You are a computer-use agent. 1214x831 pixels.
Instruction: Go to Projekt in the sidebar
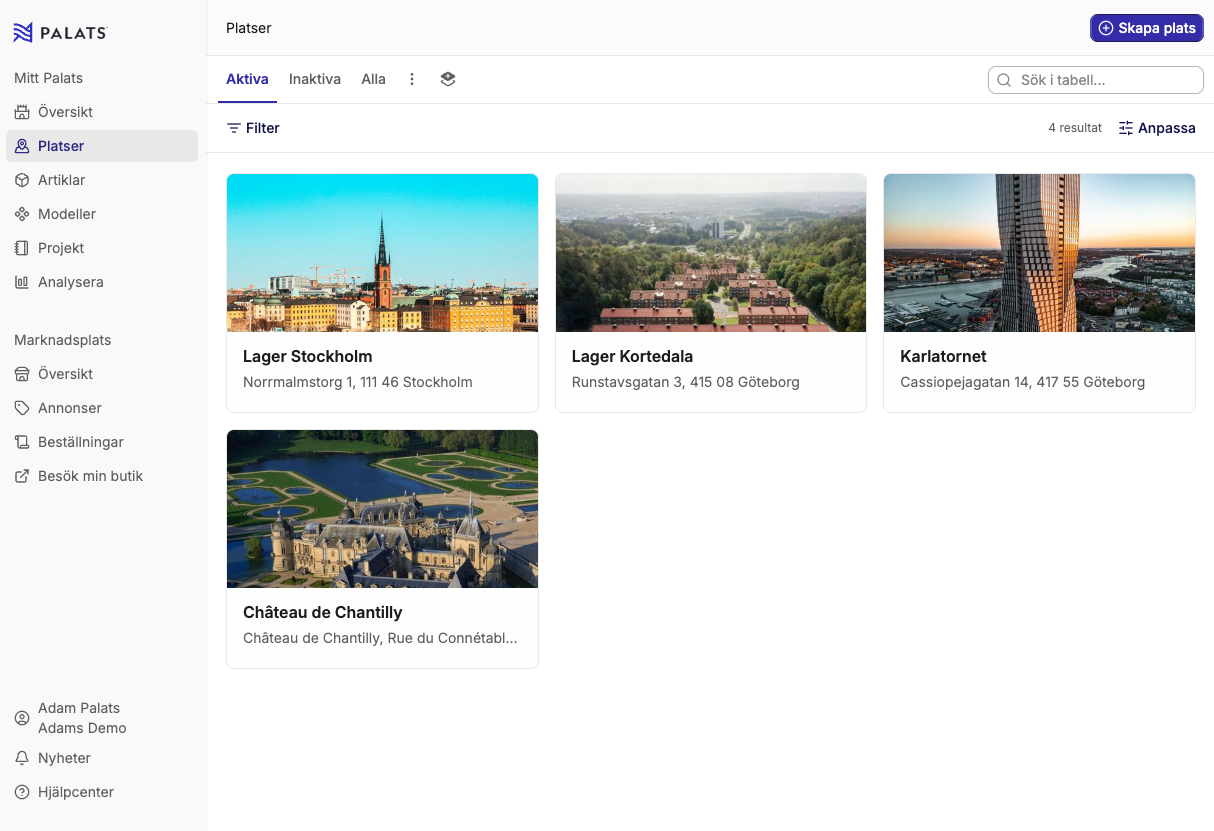(60, 248)
